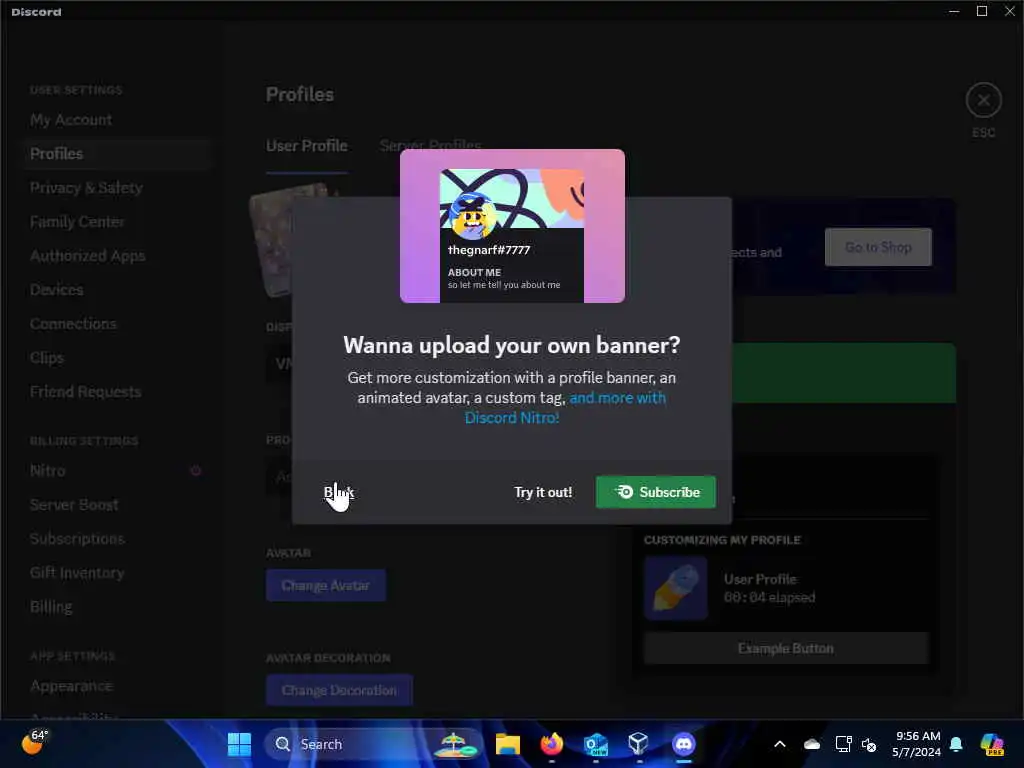Open the weather widget showing 64°
The image size is (1024, 768).
pos(35,743)
